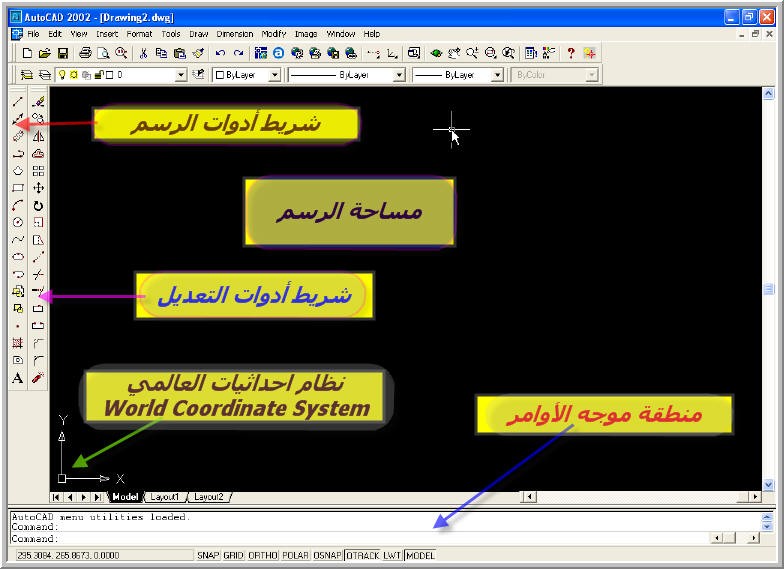This screenshot has height=569, width=784.
Task: Open the Format menu
Action: tap(139, 34)
